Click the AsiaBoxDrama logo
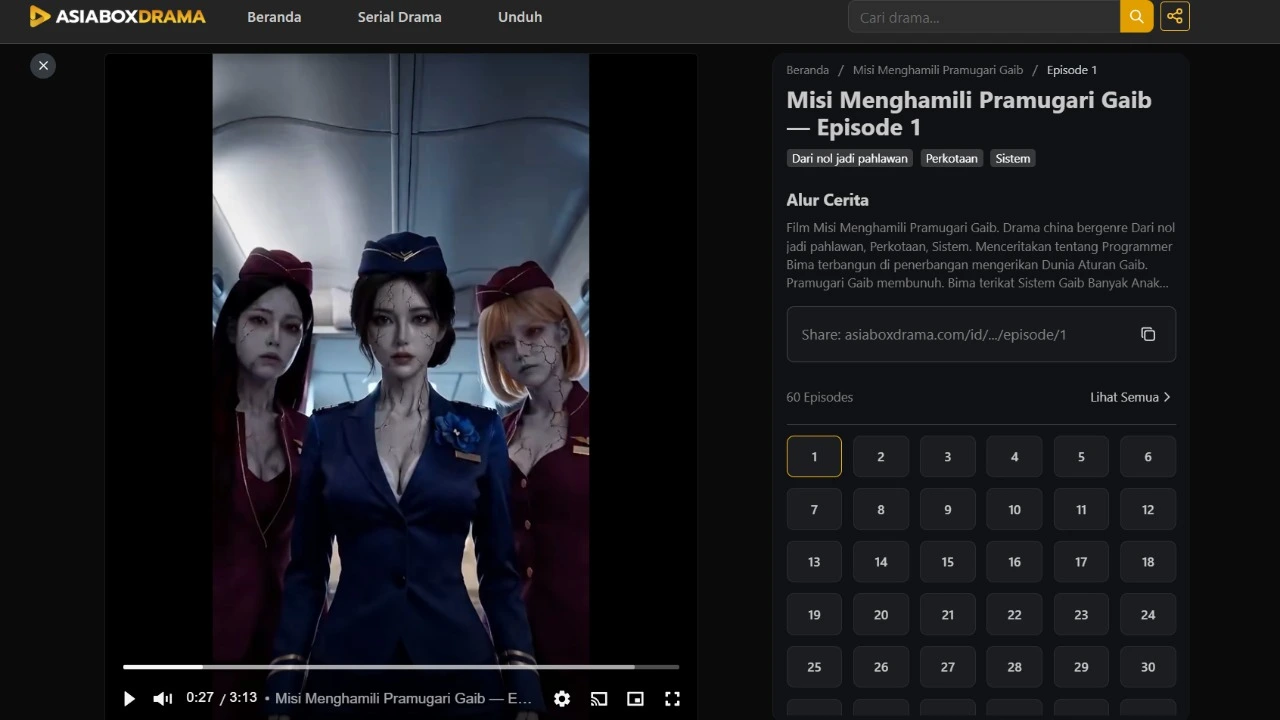1280x720 pixels. pos(117,16)
